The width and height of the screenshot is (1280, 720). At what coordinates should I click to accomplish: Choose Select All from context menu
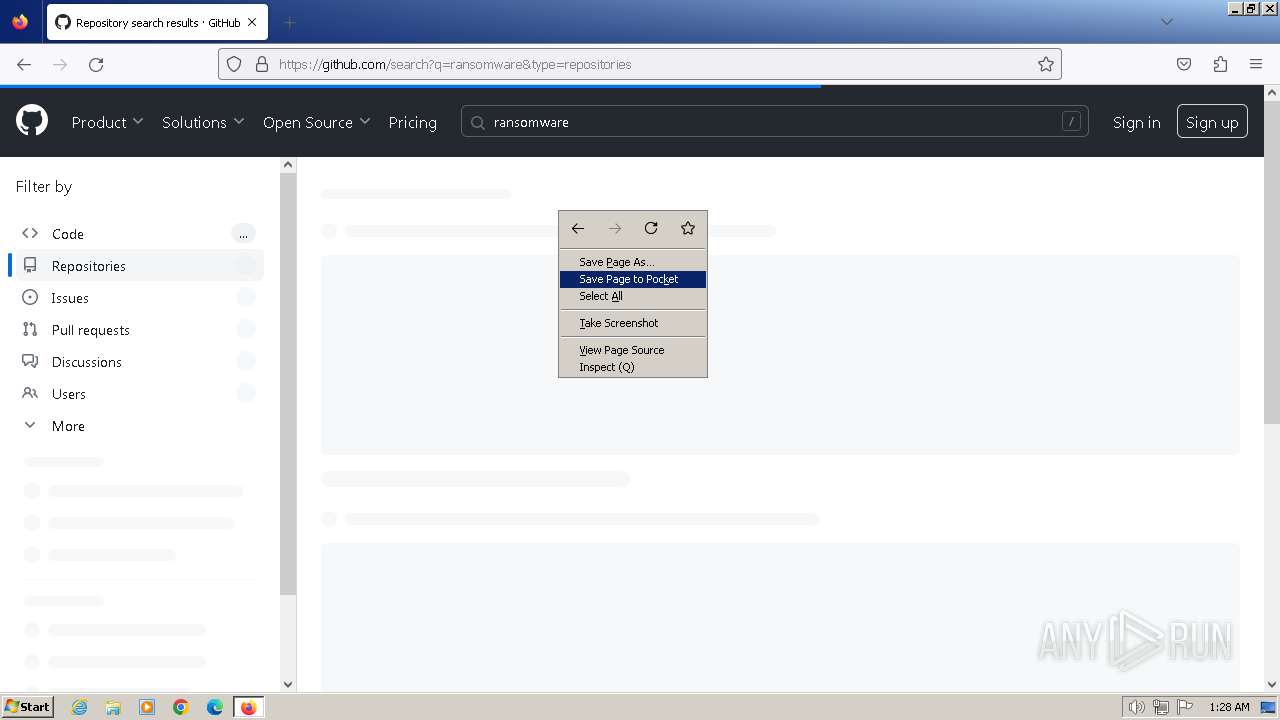pos(633,296)
